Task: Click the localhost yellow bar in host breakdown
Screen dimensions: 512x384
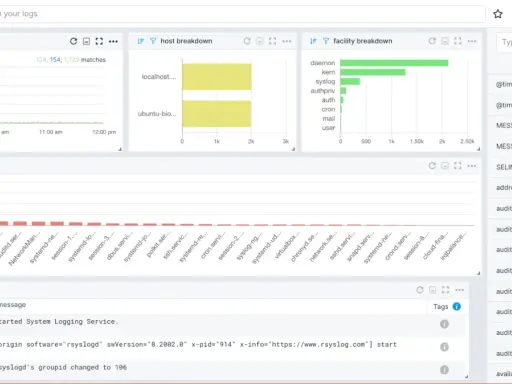Action: coord(217,77)
